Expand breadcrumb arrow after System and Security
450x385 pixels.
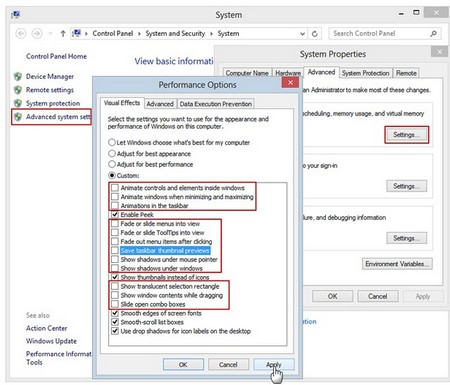coord(211,34)
